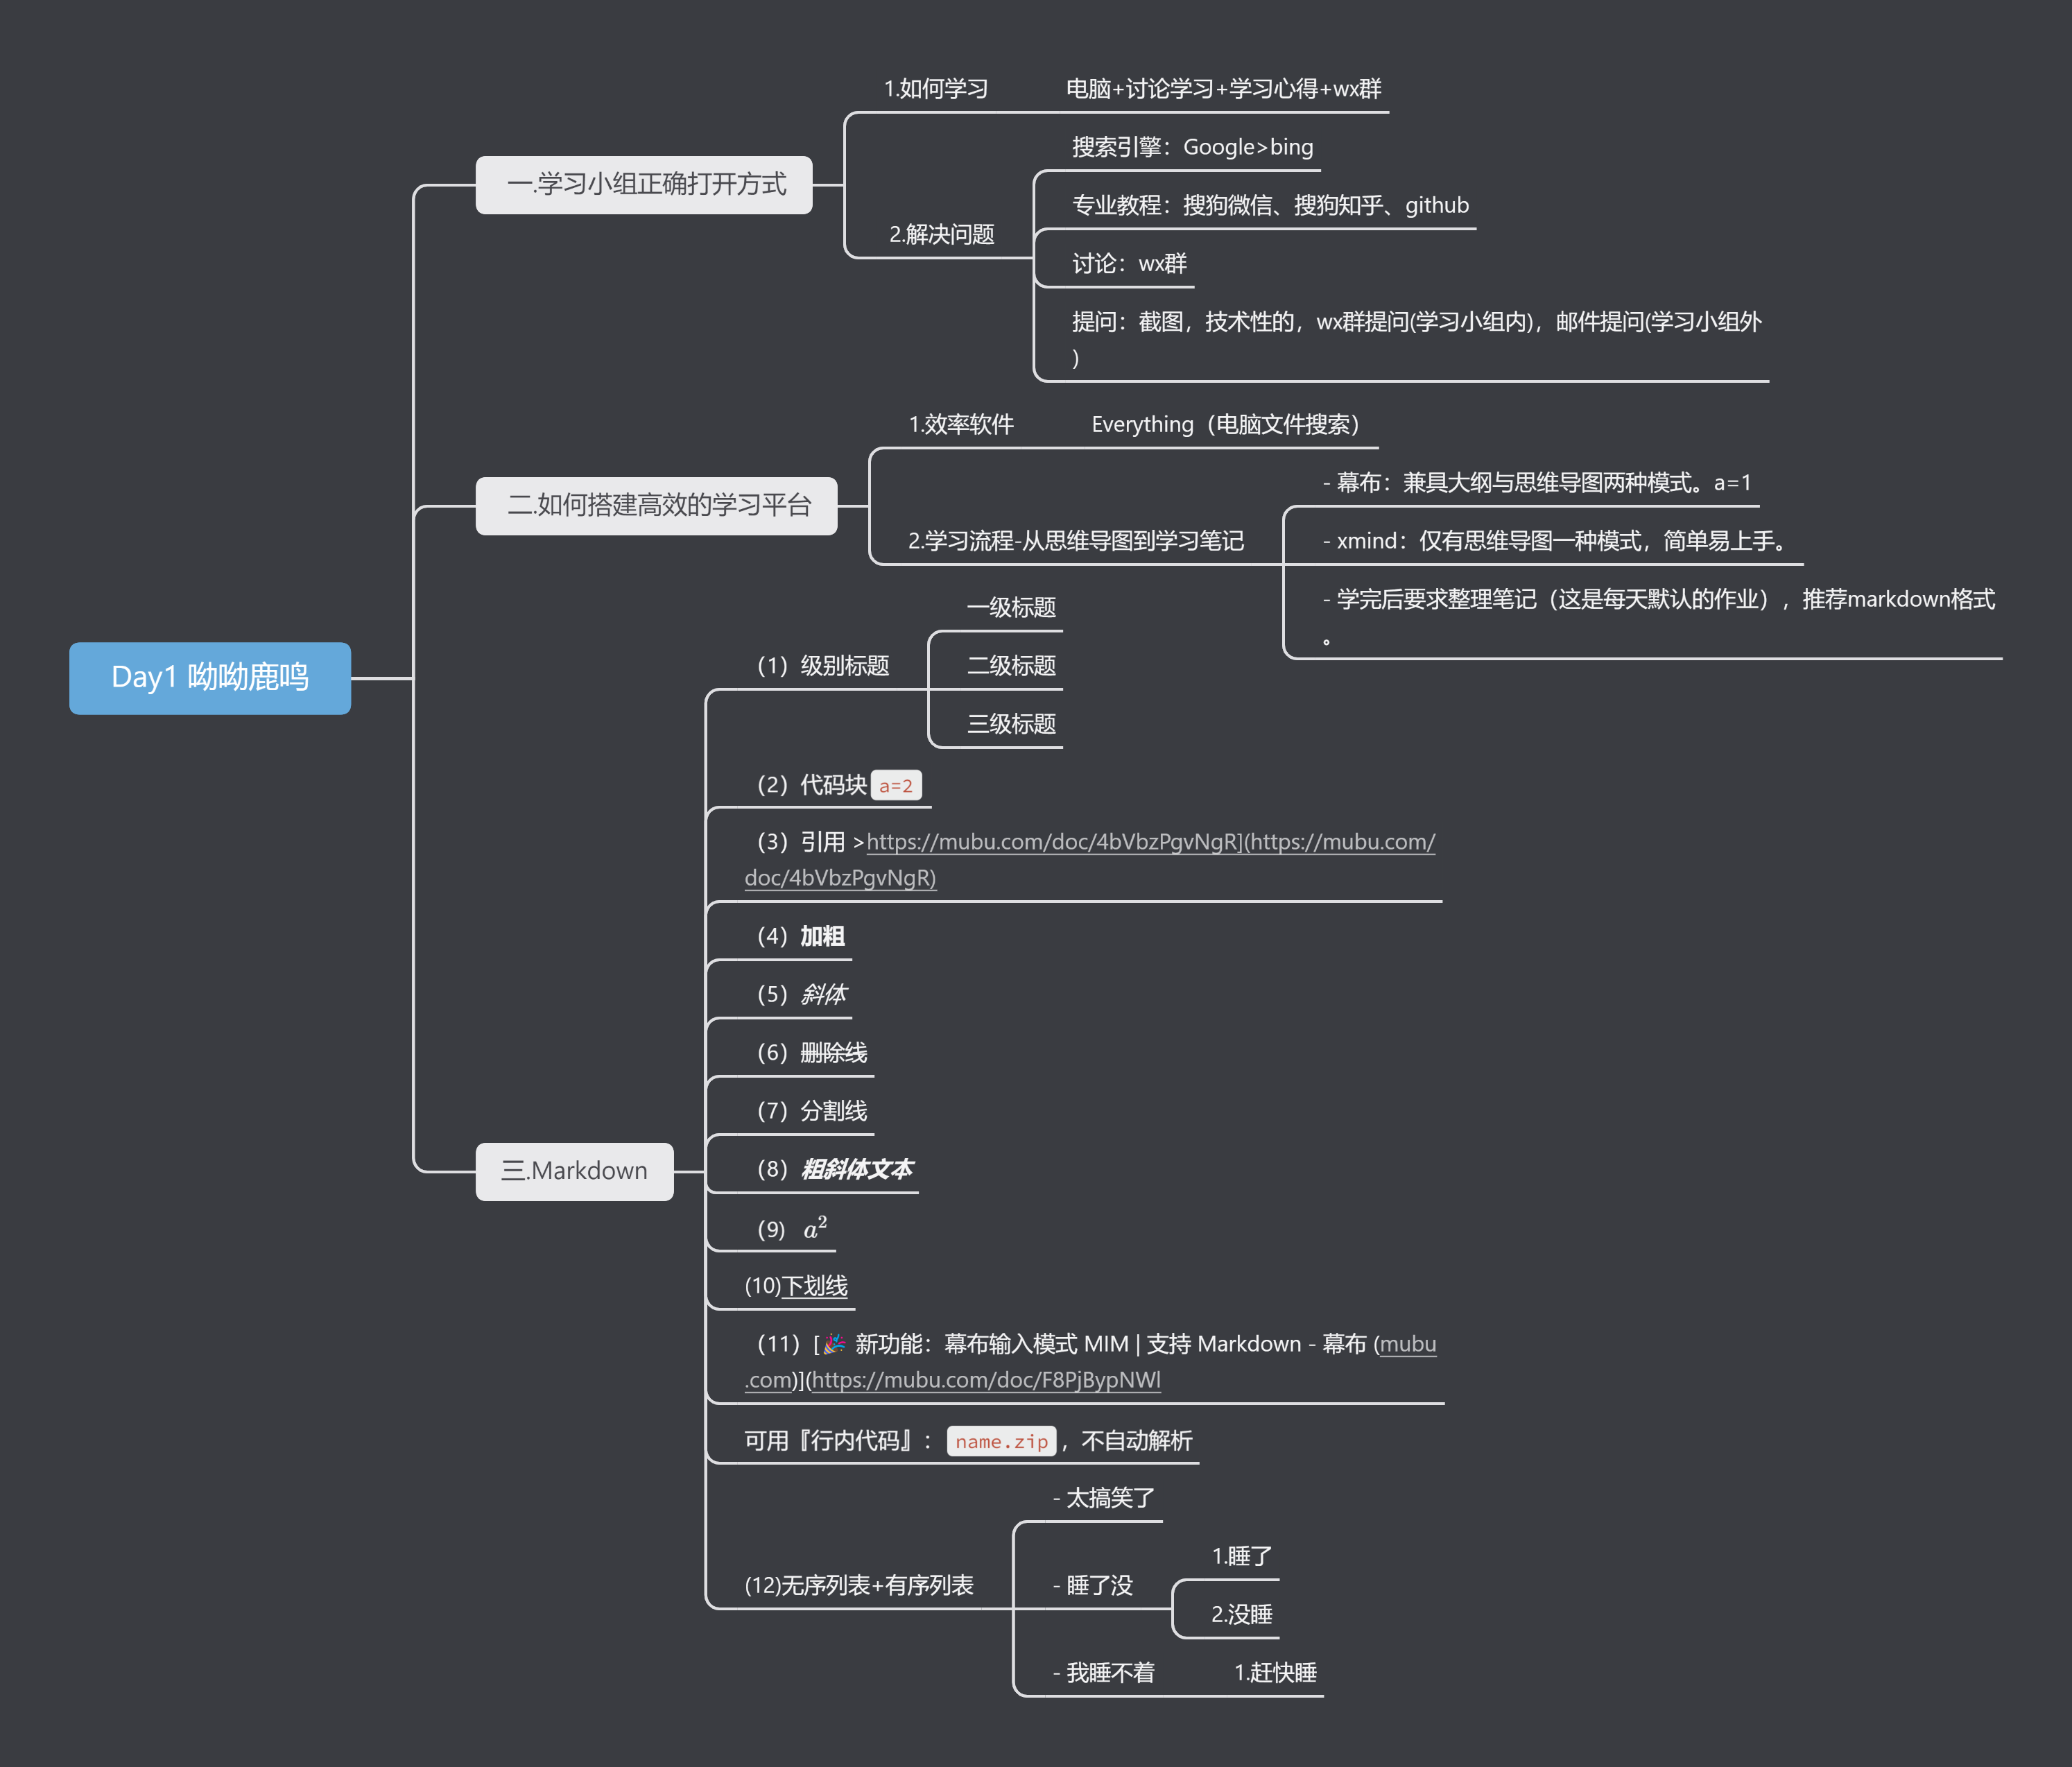2072x1767 pixels.
Task: Select '二级标题' leaf
Action: click(x=1011, y=666)
